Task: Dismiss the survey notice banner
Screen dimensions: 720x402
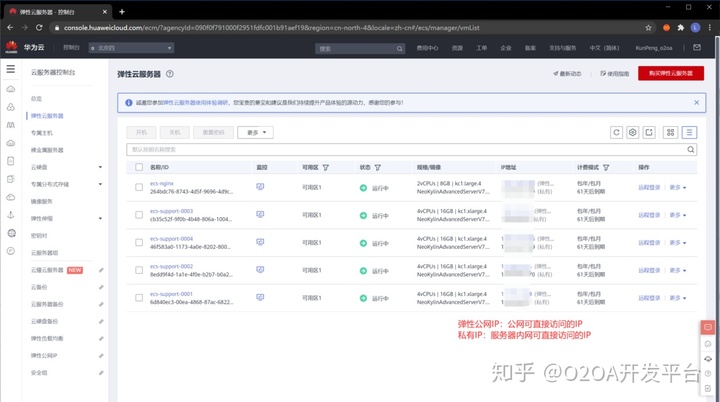Action: (x=697, y=102)
